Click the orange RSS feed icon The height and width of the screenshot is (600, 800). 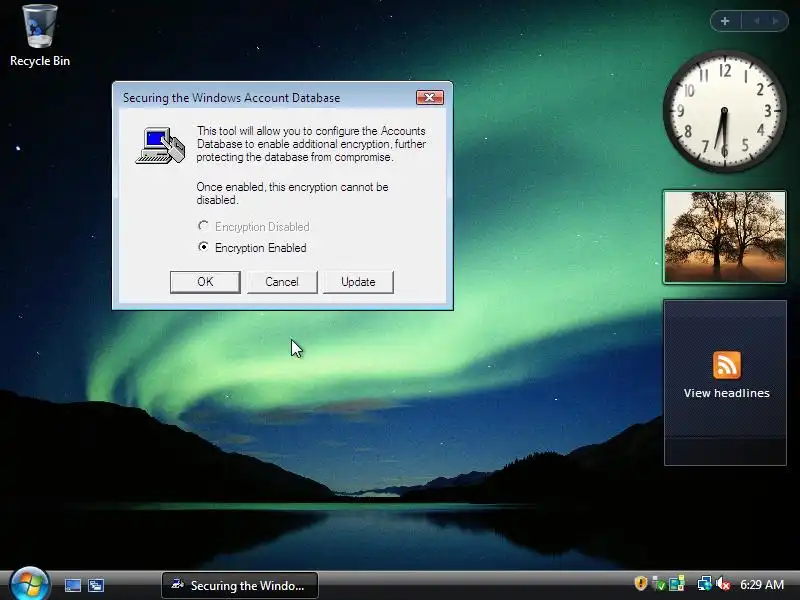pyautogui.click(x=727, y=365)
